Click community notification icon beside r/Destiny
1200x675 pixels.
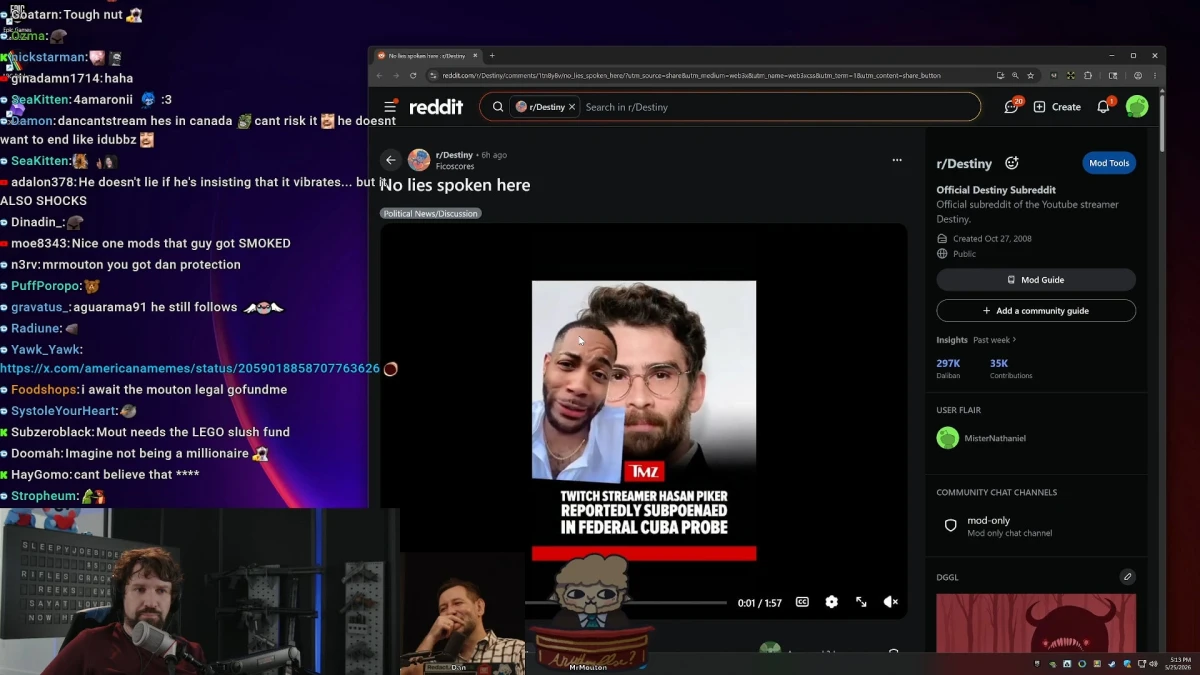(1011, 163)
